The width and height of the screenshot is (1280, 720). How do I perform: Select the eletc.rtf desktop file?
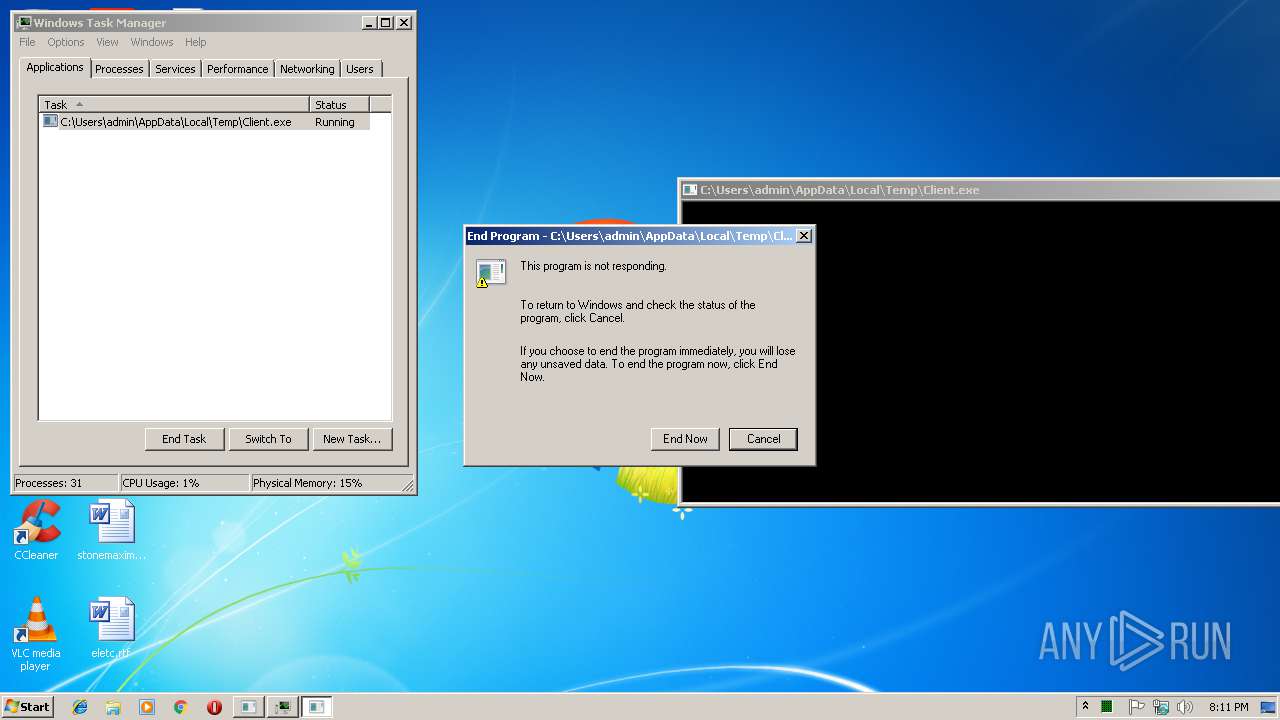coord(111,628)
